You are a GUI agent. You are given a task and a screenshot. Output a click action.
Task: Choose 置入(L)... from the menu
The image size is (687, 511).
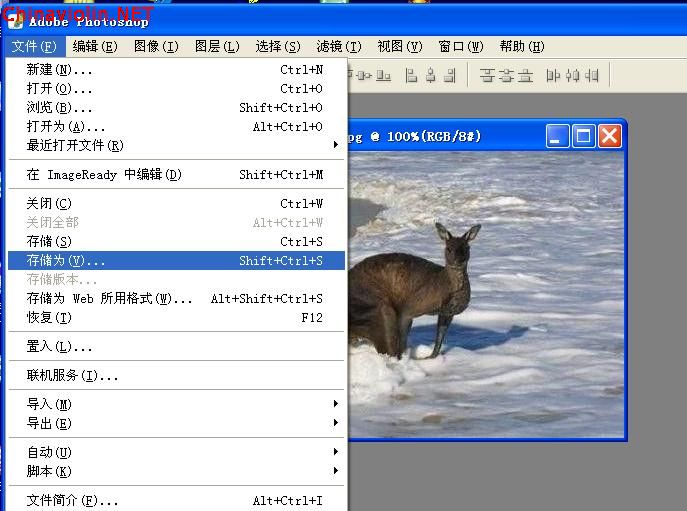pyautogui.click(x=176, y=347)
